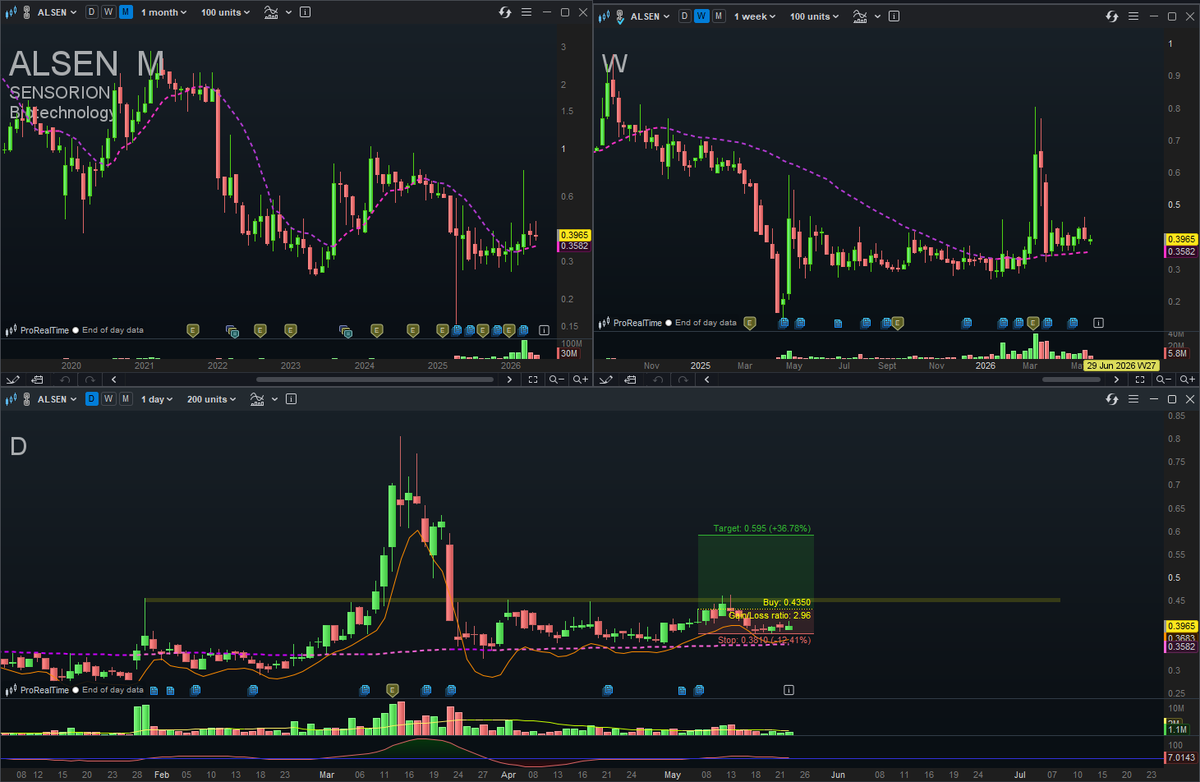Click link-group chain icon in weekly chart
The height and width of the screenshot is (782, 1200).
click(621, 16)
